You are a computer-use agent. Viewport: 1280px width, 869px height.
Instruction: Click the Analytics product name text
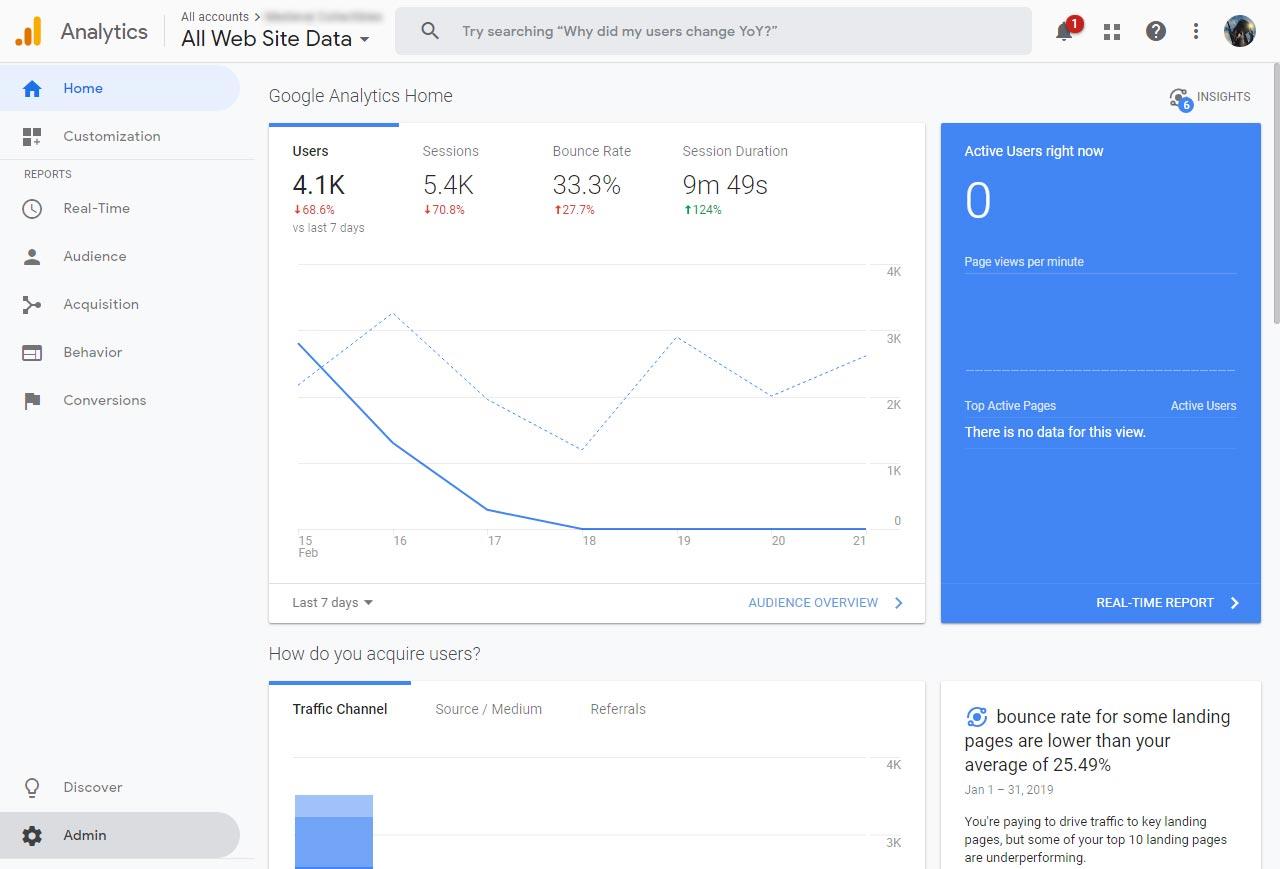tap(104, 31)
